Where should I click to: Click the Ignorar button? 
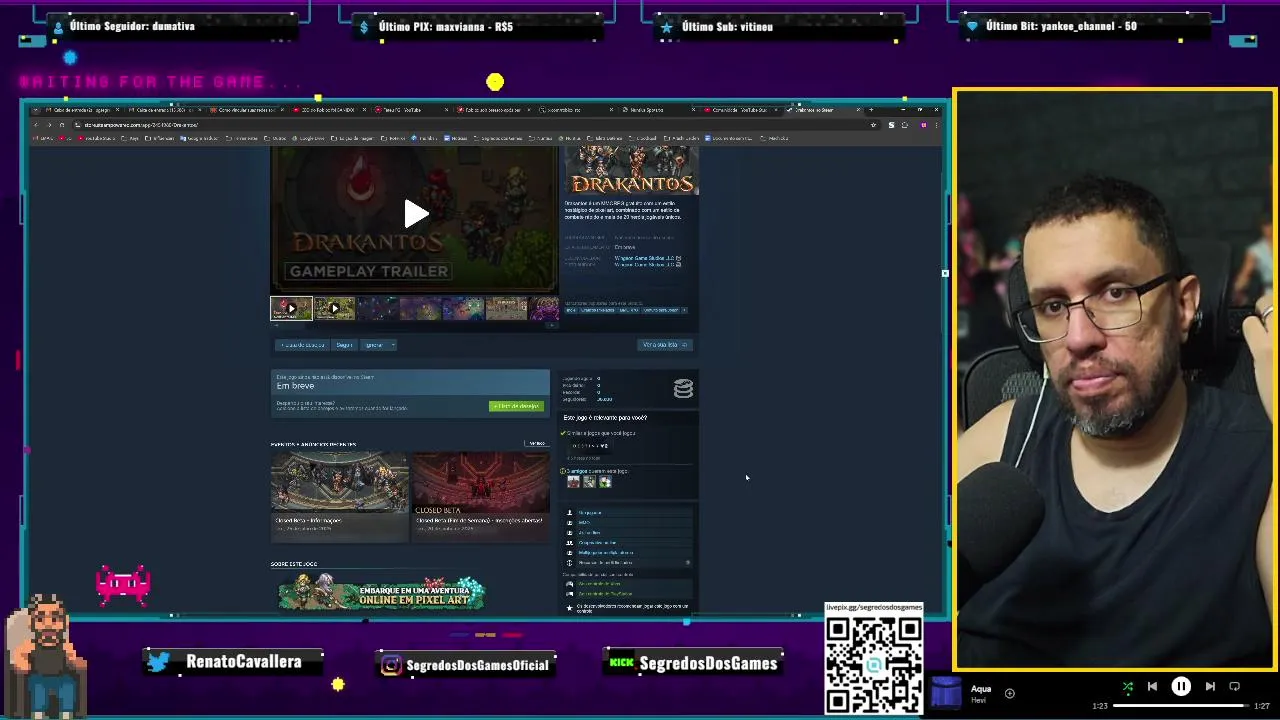[374, 345]
